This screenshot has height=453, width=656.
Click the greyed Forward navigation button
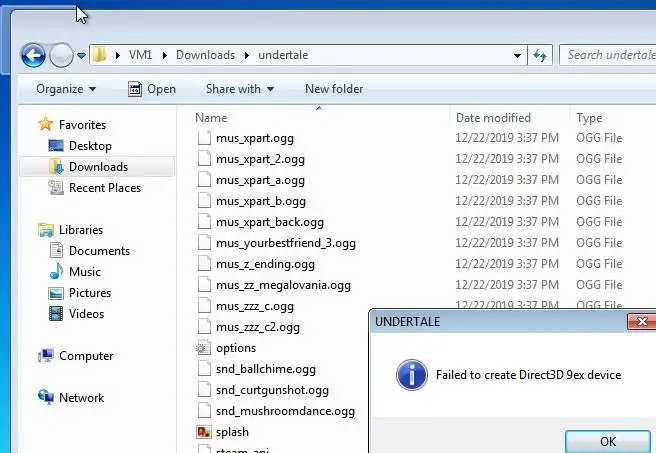click(x=61, y=55)
